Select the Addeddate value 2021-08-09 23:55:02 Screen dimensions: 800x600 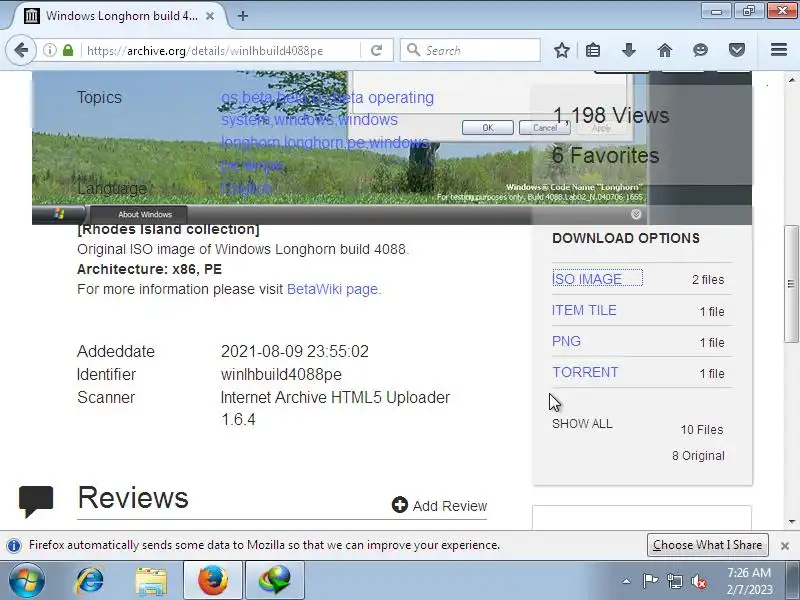pos(294,351)
